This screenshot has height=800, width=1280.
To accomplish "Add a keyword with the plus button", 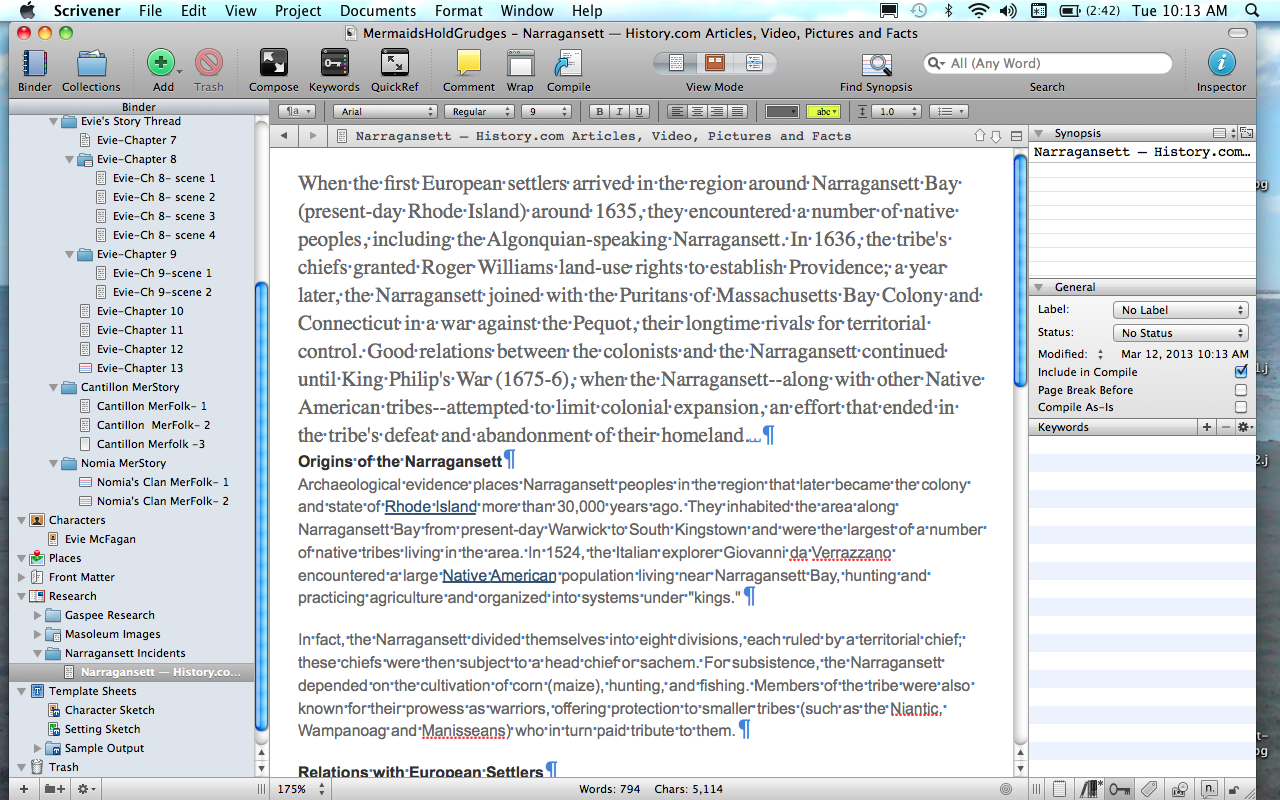I will pyautogui.click(x=1207, y=427).
